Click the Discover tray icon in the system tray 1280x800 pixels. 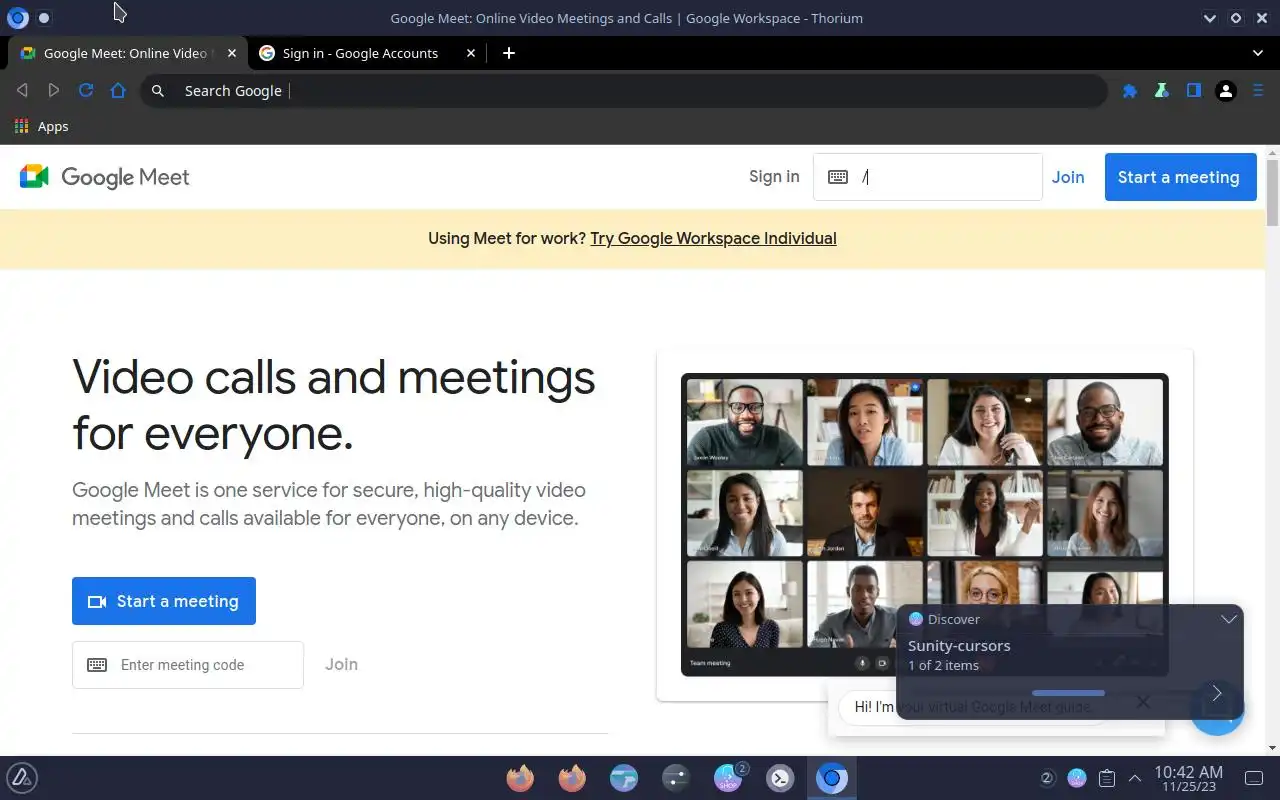(x=1077, y=778)
